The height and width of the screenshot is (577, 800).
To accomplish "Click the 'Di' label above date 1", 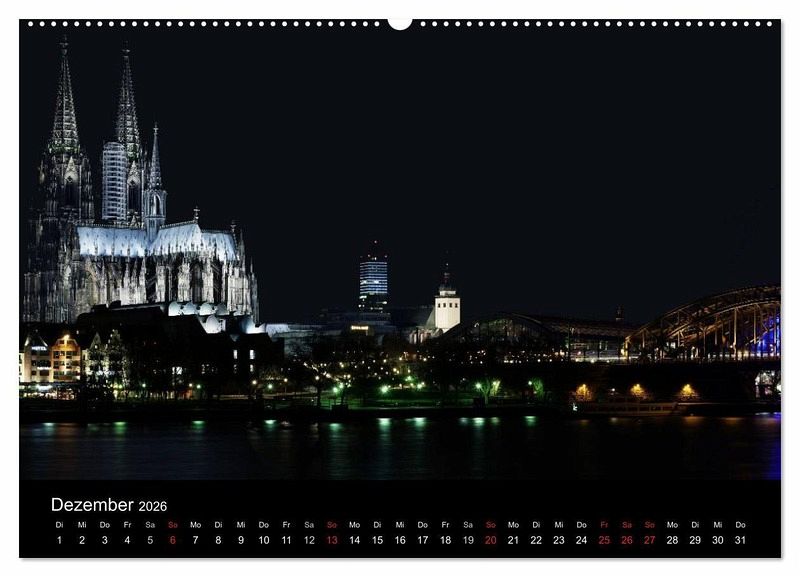I will (59, 524).
